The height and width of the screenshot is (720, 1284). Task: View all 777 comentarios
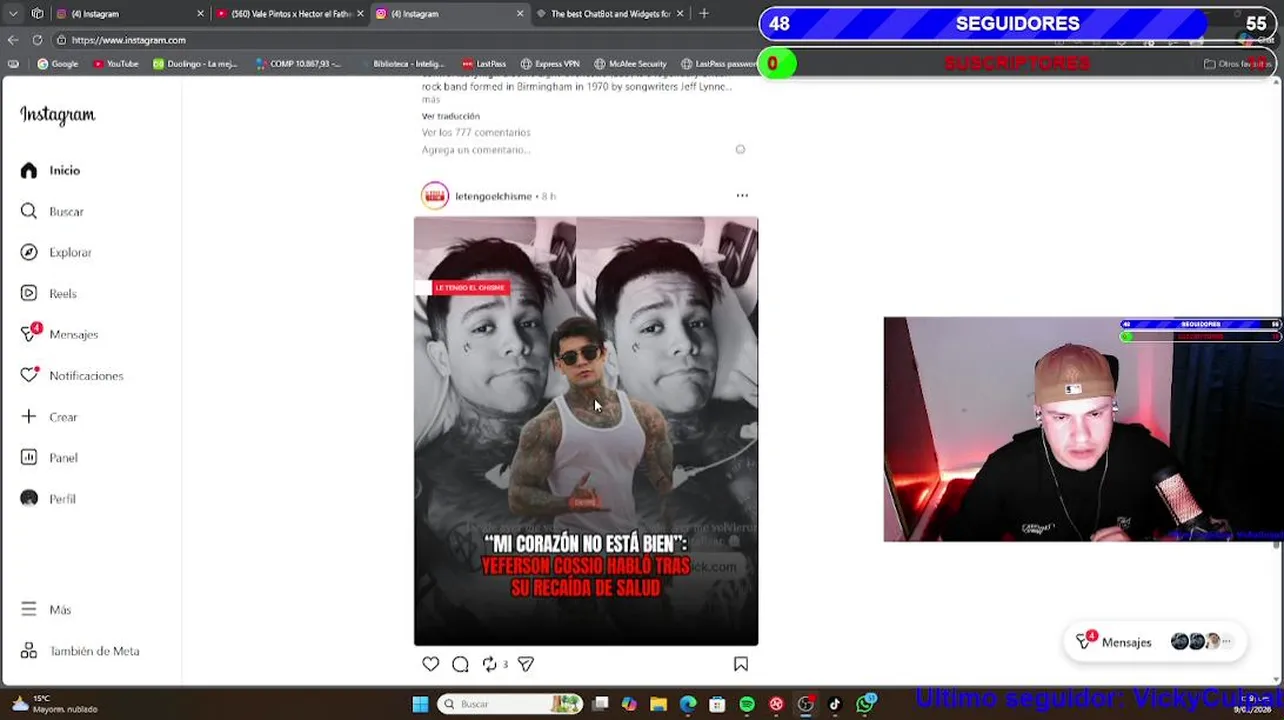point(476,132)
